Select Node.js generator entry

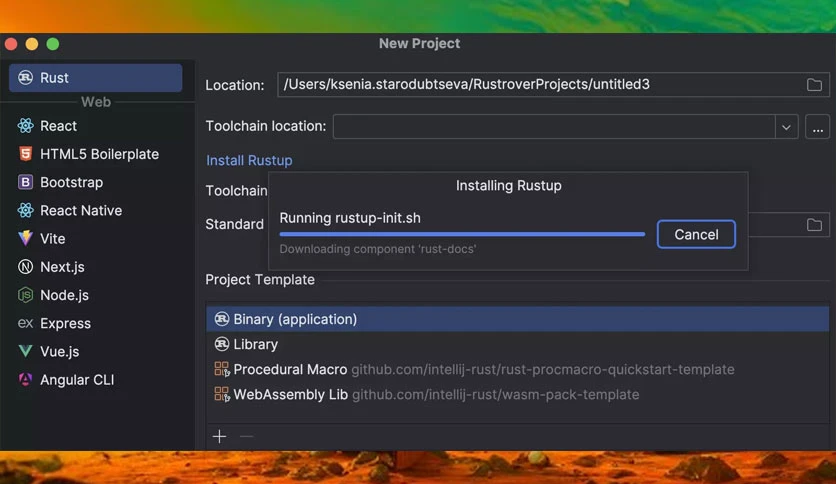pyautogui.click(x=96, y=295)
